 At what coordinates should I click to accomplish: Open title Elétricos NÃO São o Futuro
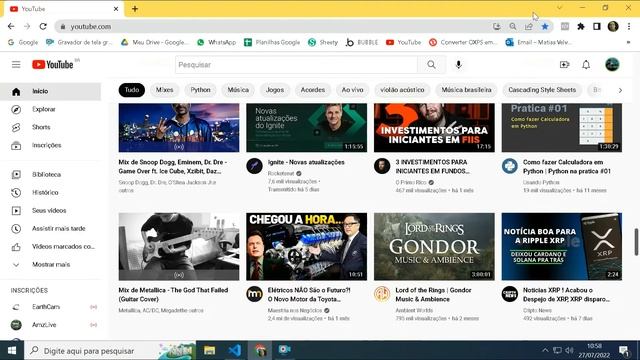(309, 295)
